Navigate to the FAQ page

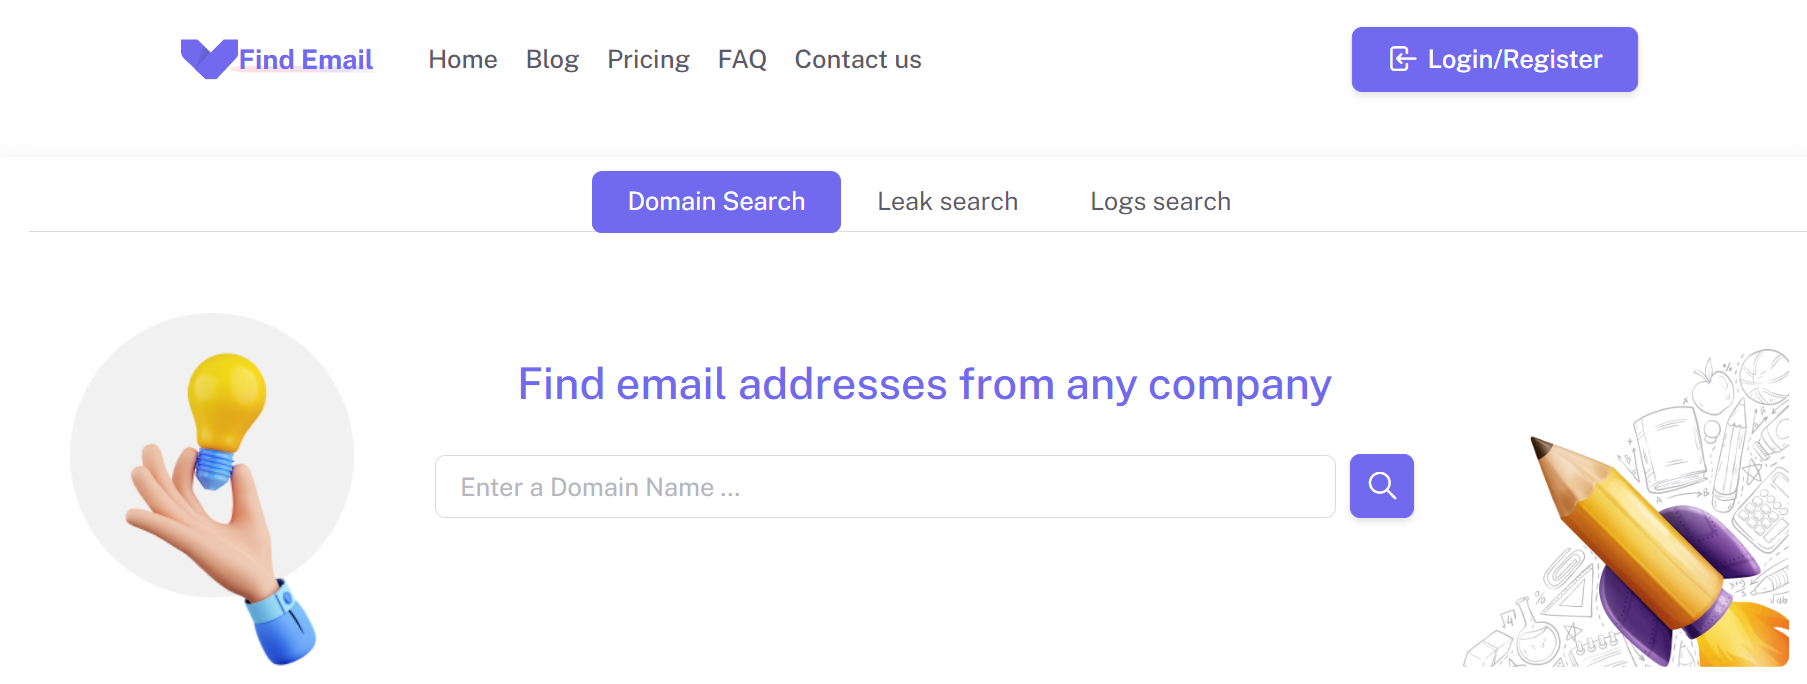pyautogui.click(x=742, y=60)
